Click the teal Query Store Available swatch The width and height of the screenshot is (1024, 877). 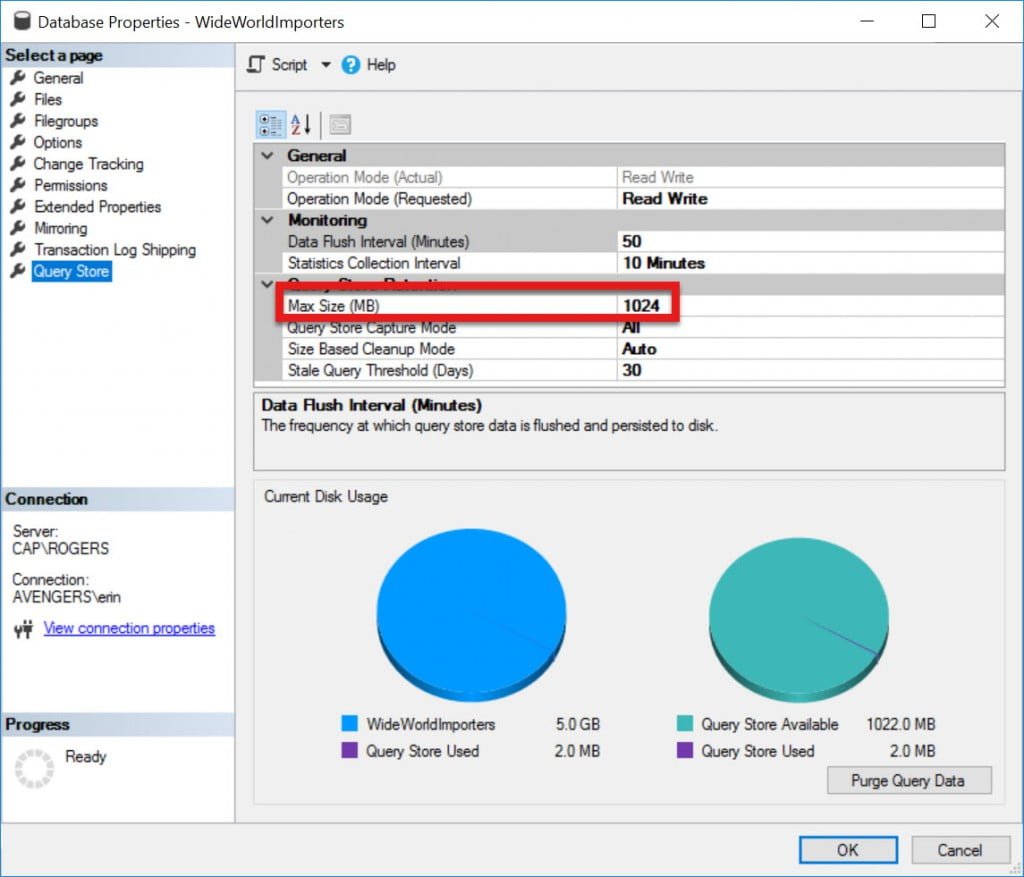[684, 723]
